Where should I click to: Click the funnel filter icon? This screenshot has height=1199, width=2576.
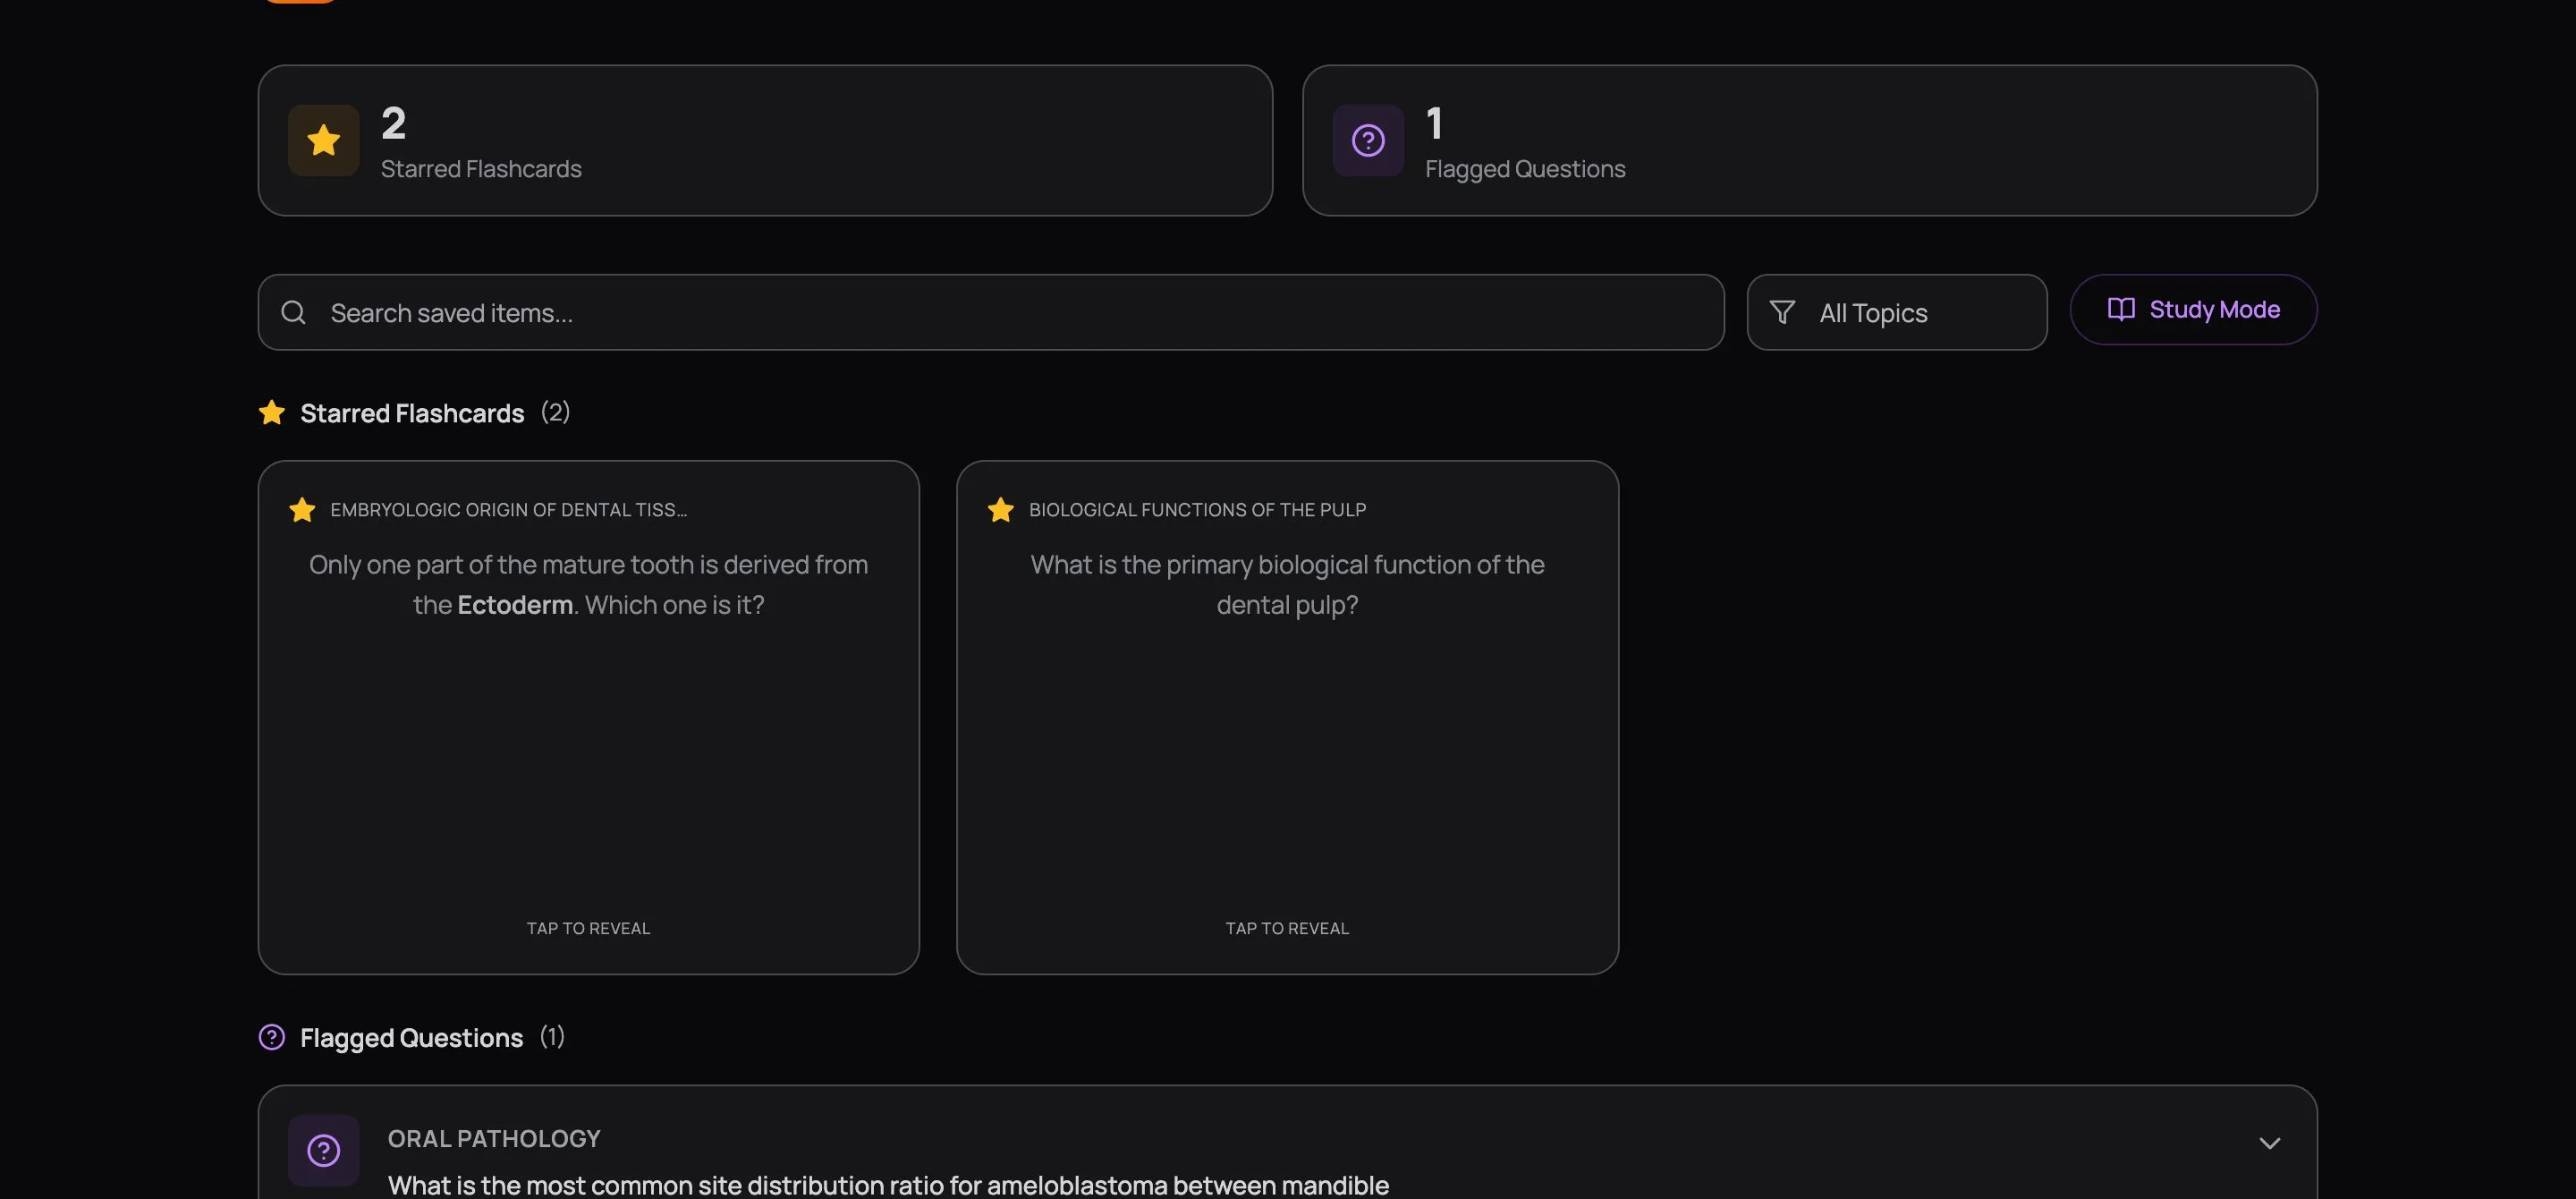point(1782,313)
